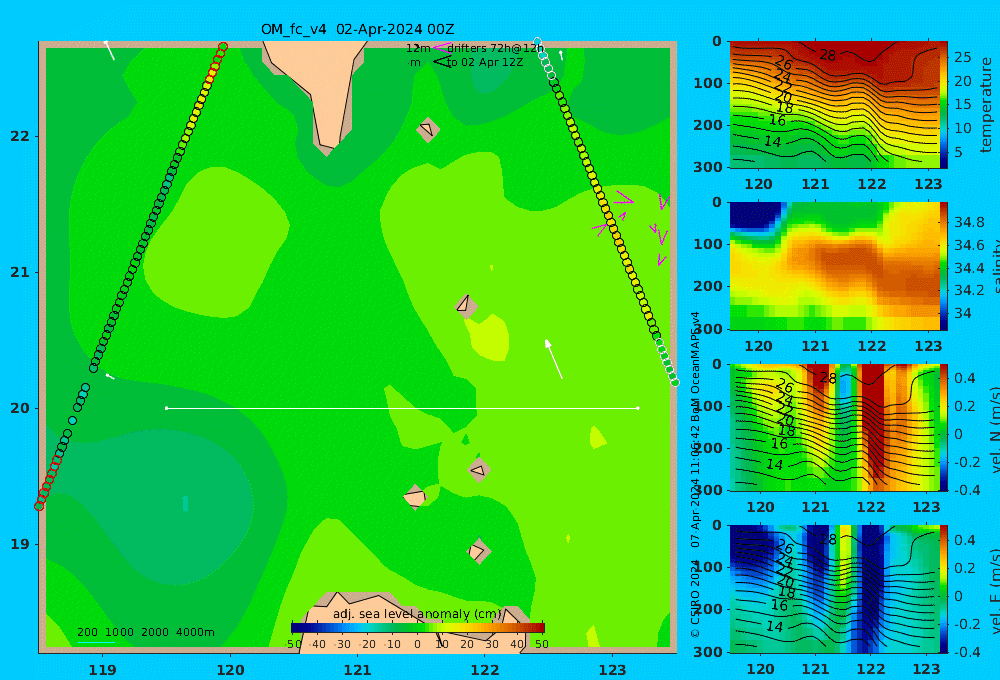Click latitude label 21 on main map
Viewport: 1000px width, 680px height.
click(x=19, y=272)
